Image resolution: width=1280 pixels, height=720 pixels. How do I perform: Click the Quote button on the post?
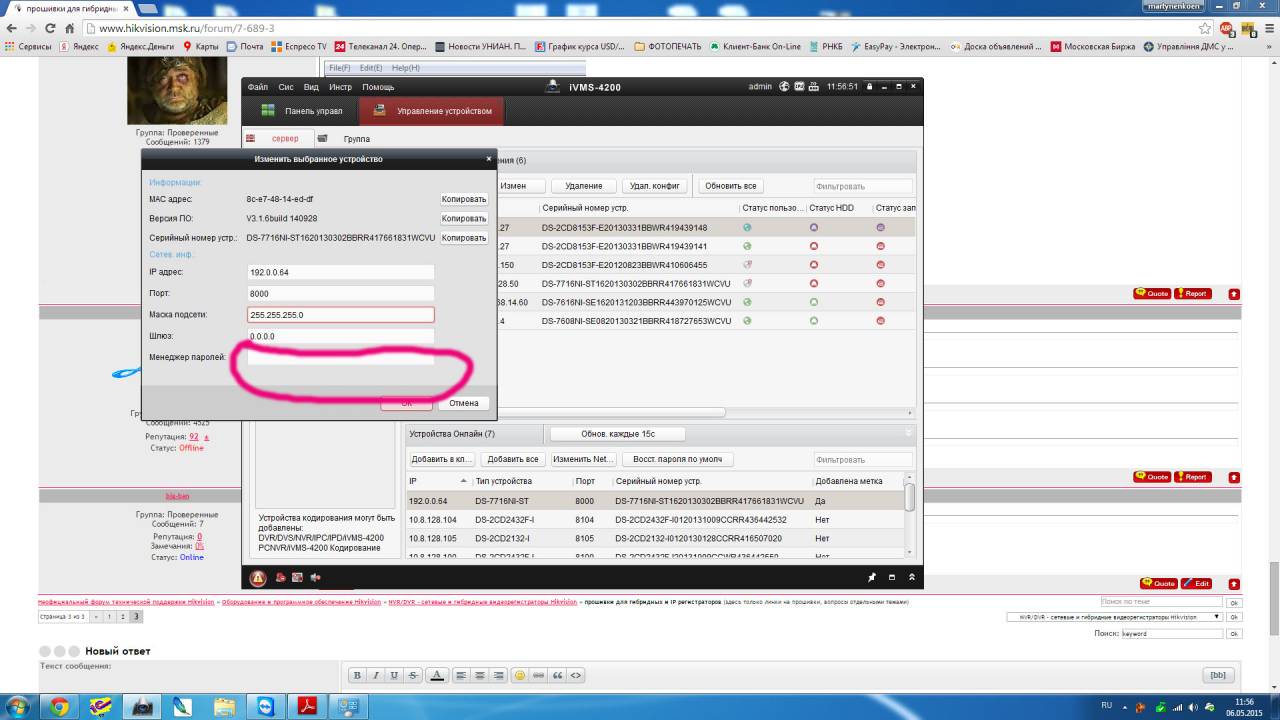[x=1152, y=294]
